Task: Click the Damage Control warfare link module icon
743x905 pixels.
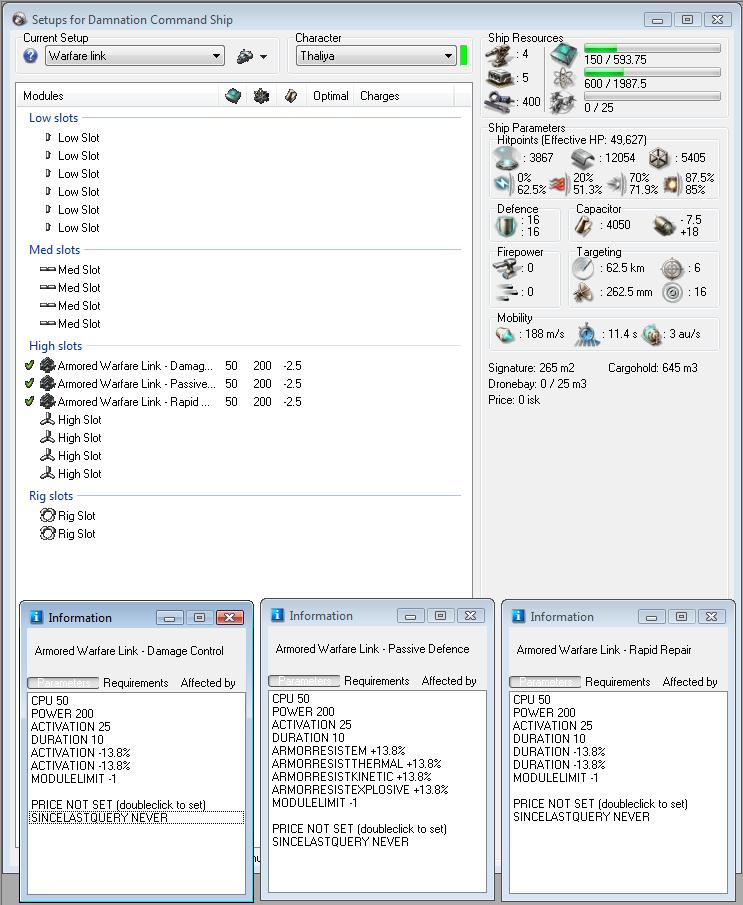Action: [x=47, y=365]
